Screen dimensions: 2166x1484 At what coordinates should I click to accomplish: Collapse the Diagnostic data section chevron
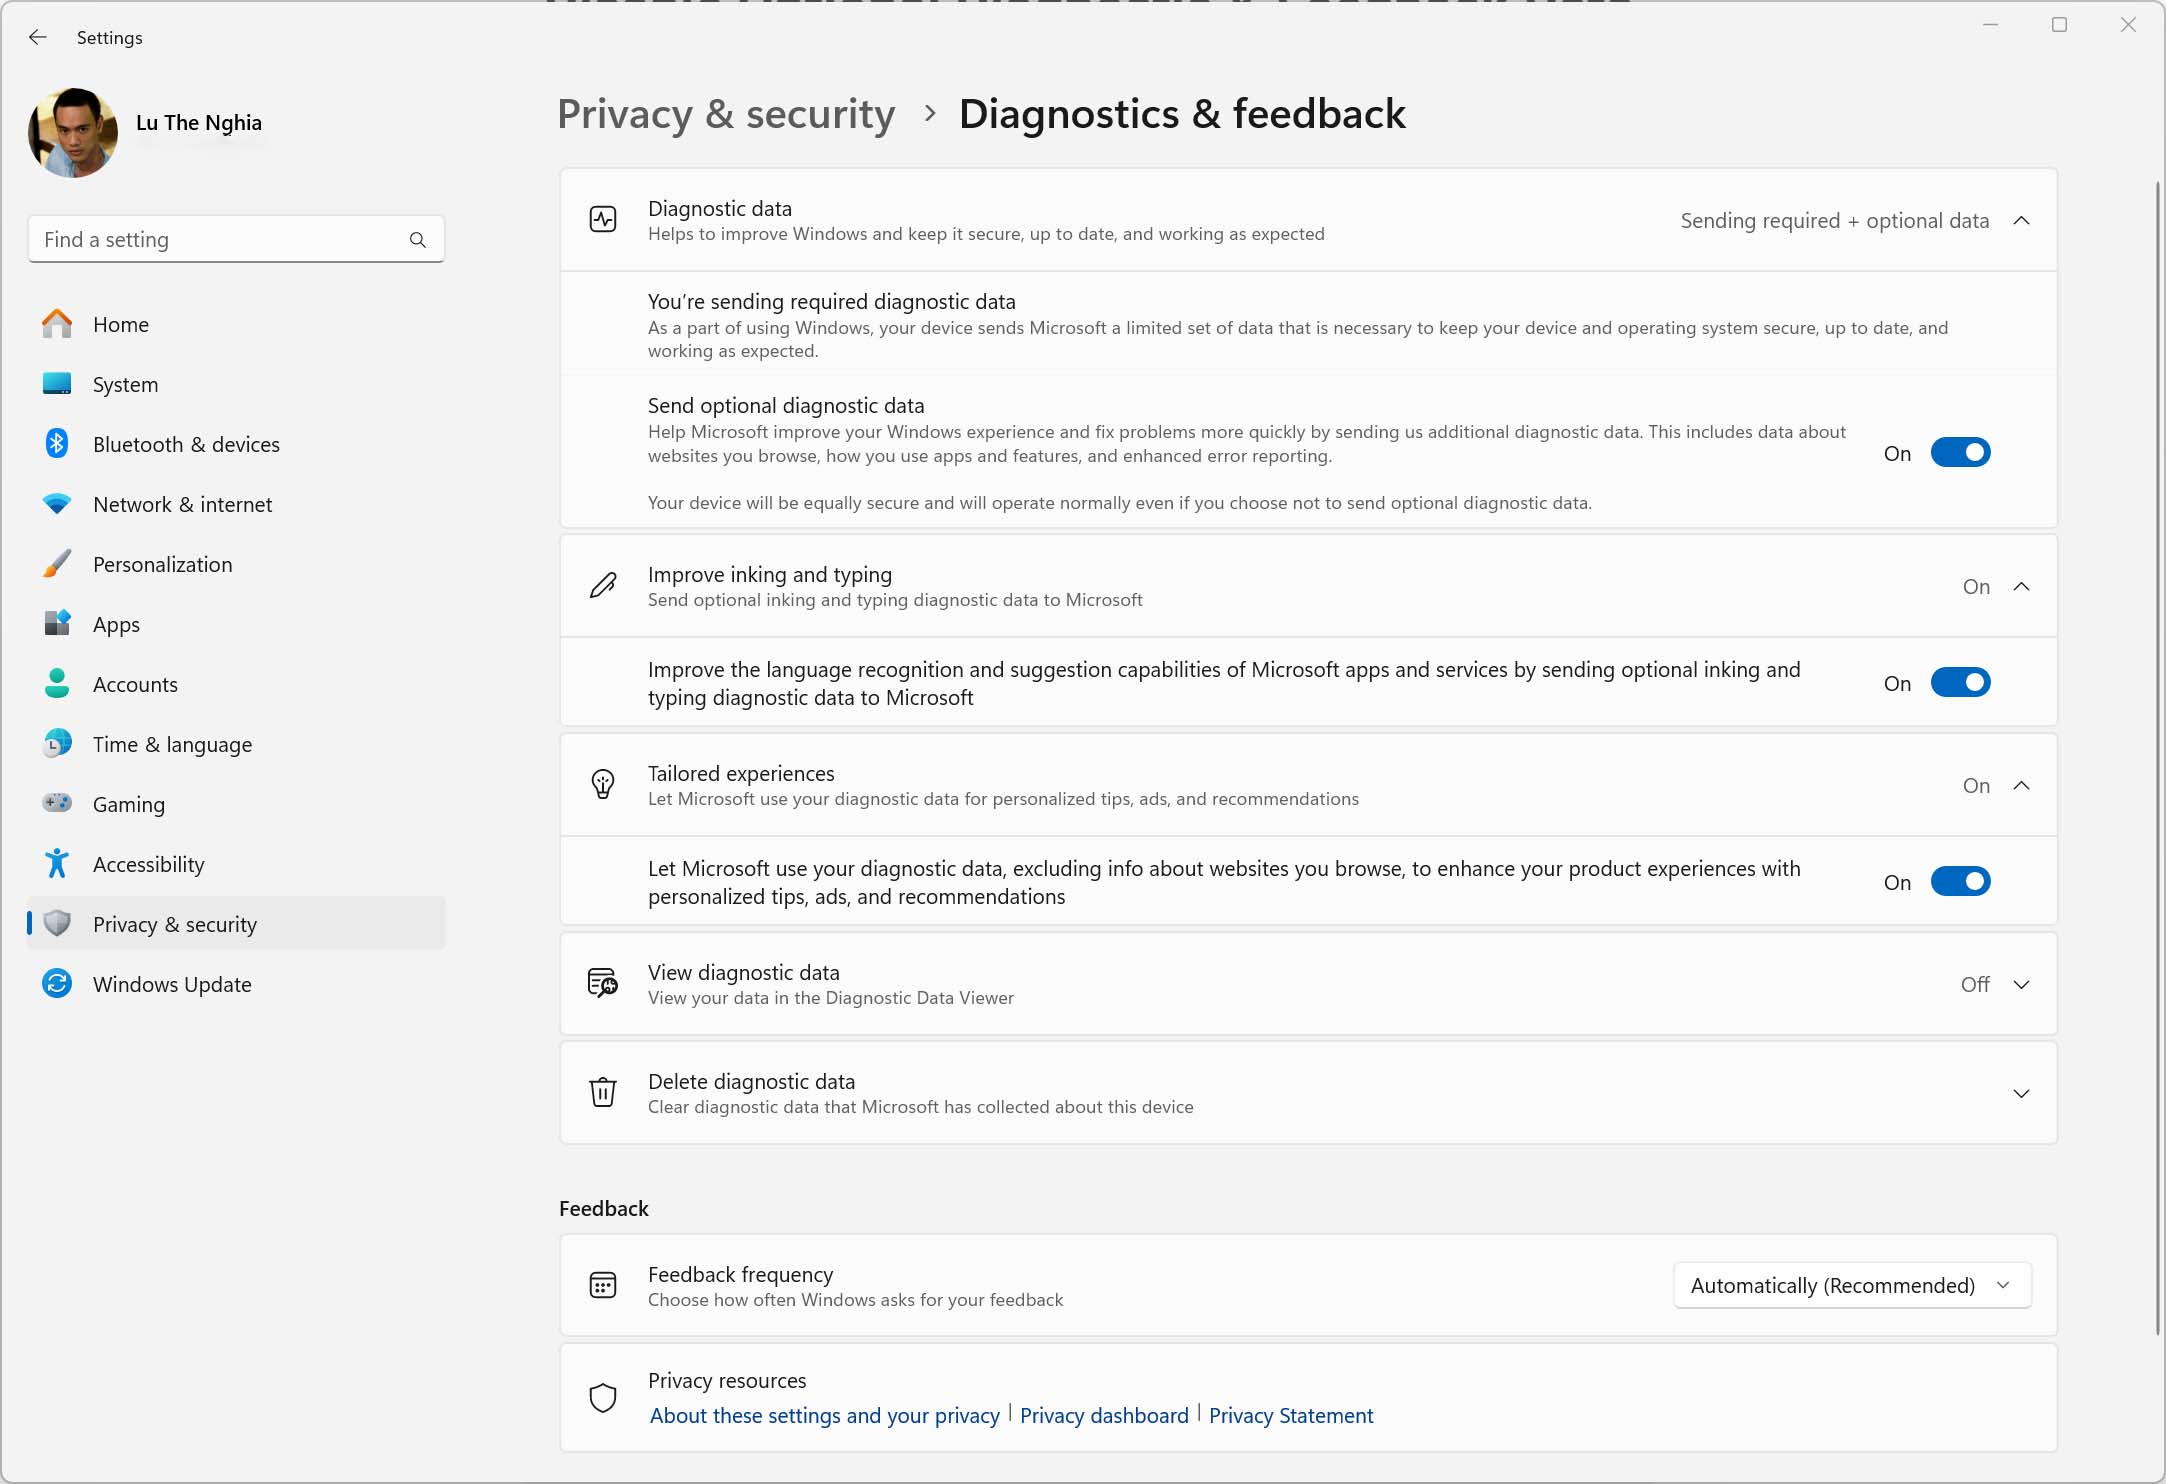(x=2021, y=221)
